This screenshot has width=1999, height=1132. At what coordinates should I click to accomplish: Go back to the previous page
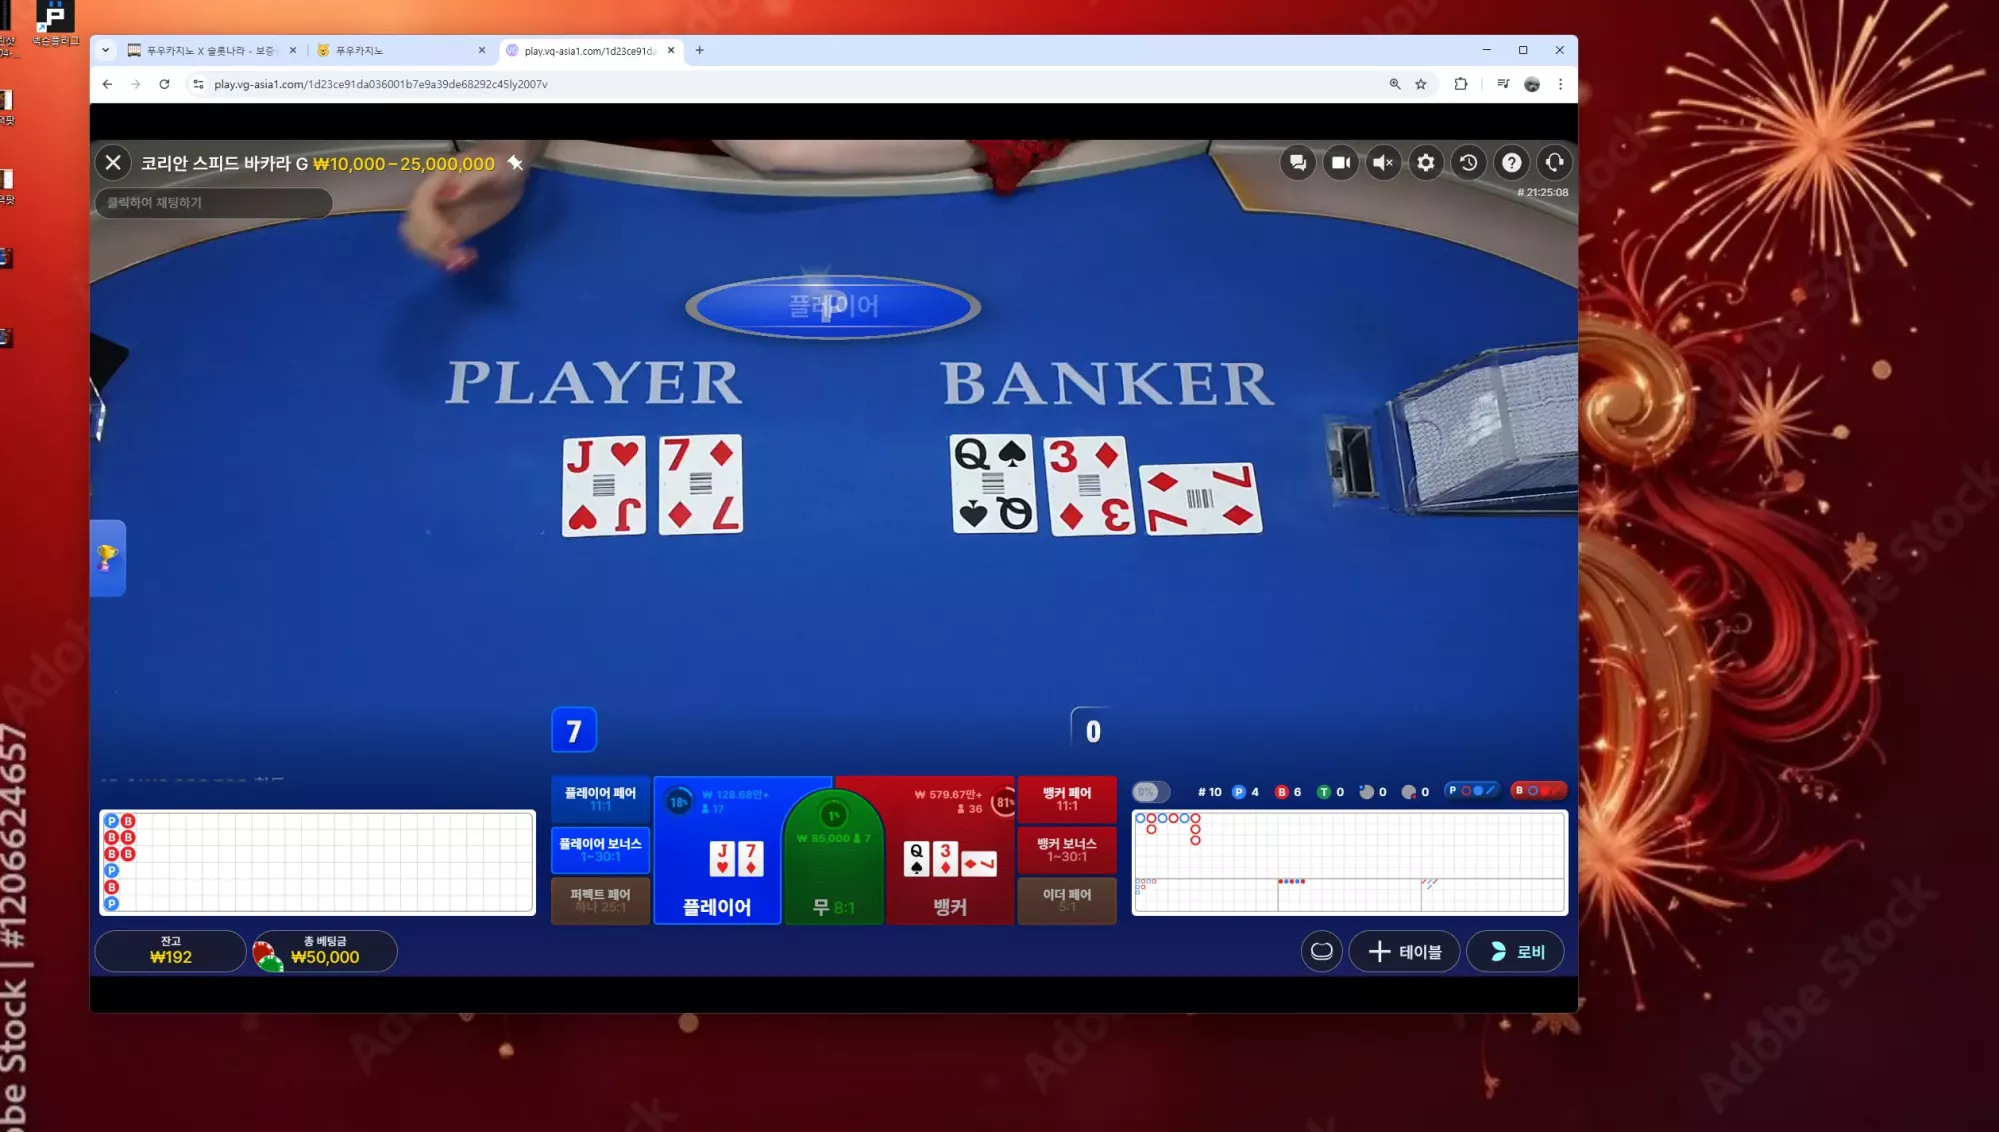pyautogui.click(x=108, y=84)
